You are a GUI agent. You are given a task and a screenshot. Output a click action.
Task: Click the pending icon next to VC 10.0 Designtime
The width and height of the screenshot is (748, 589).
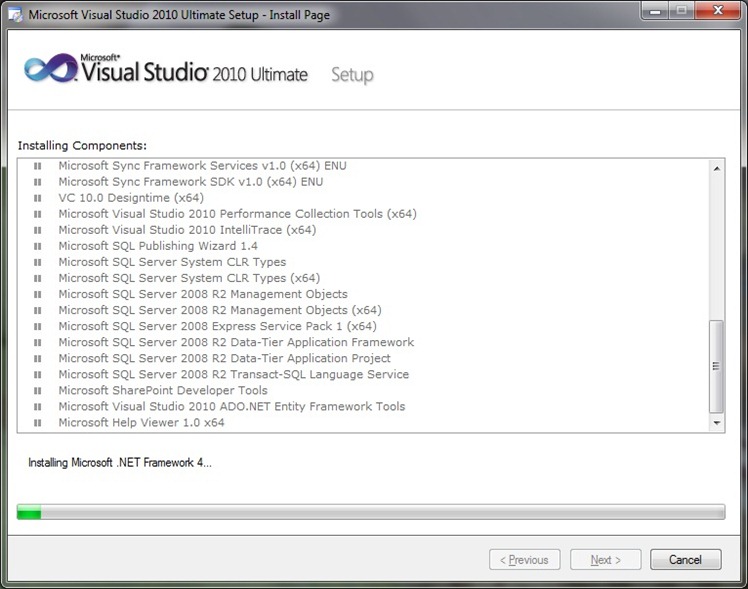click(x=38, y=198)
